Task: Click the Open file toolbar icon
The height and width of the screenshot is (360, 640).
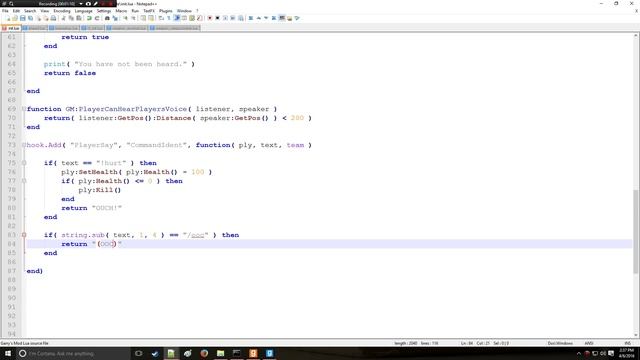Action: tap(15, 18)
